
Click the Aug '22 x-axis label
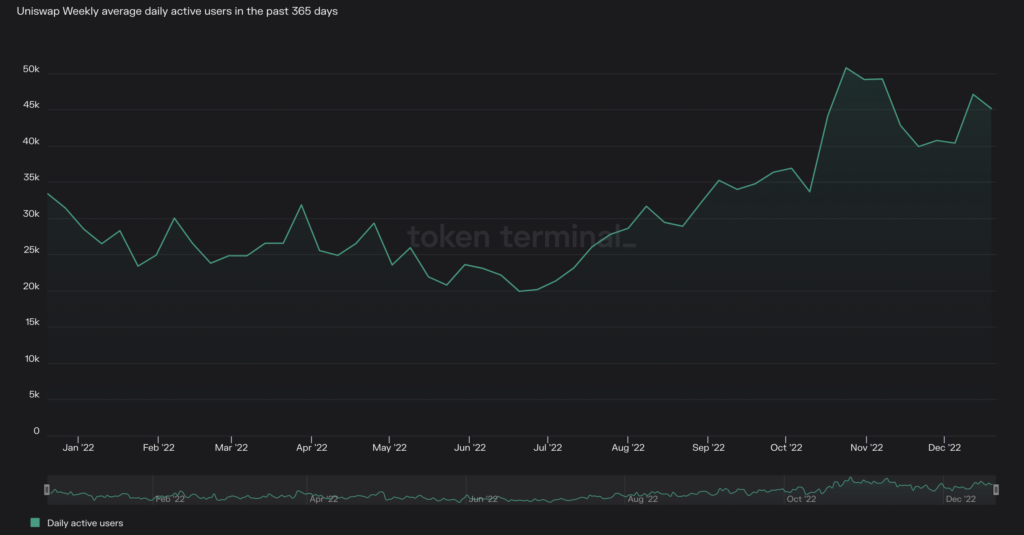point(628,447)
